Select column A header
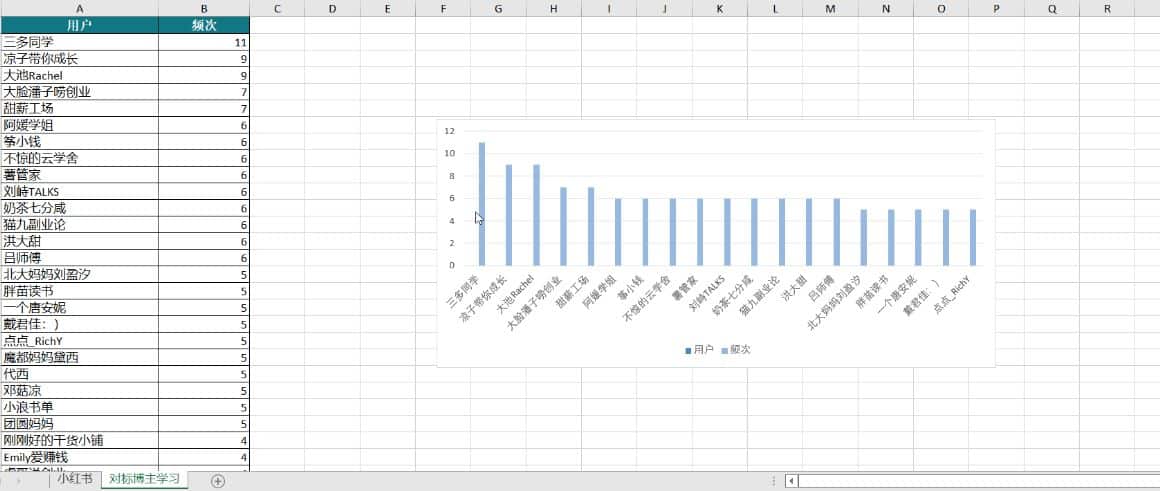This screenshot has height=491, width=1160. [79, 8]
